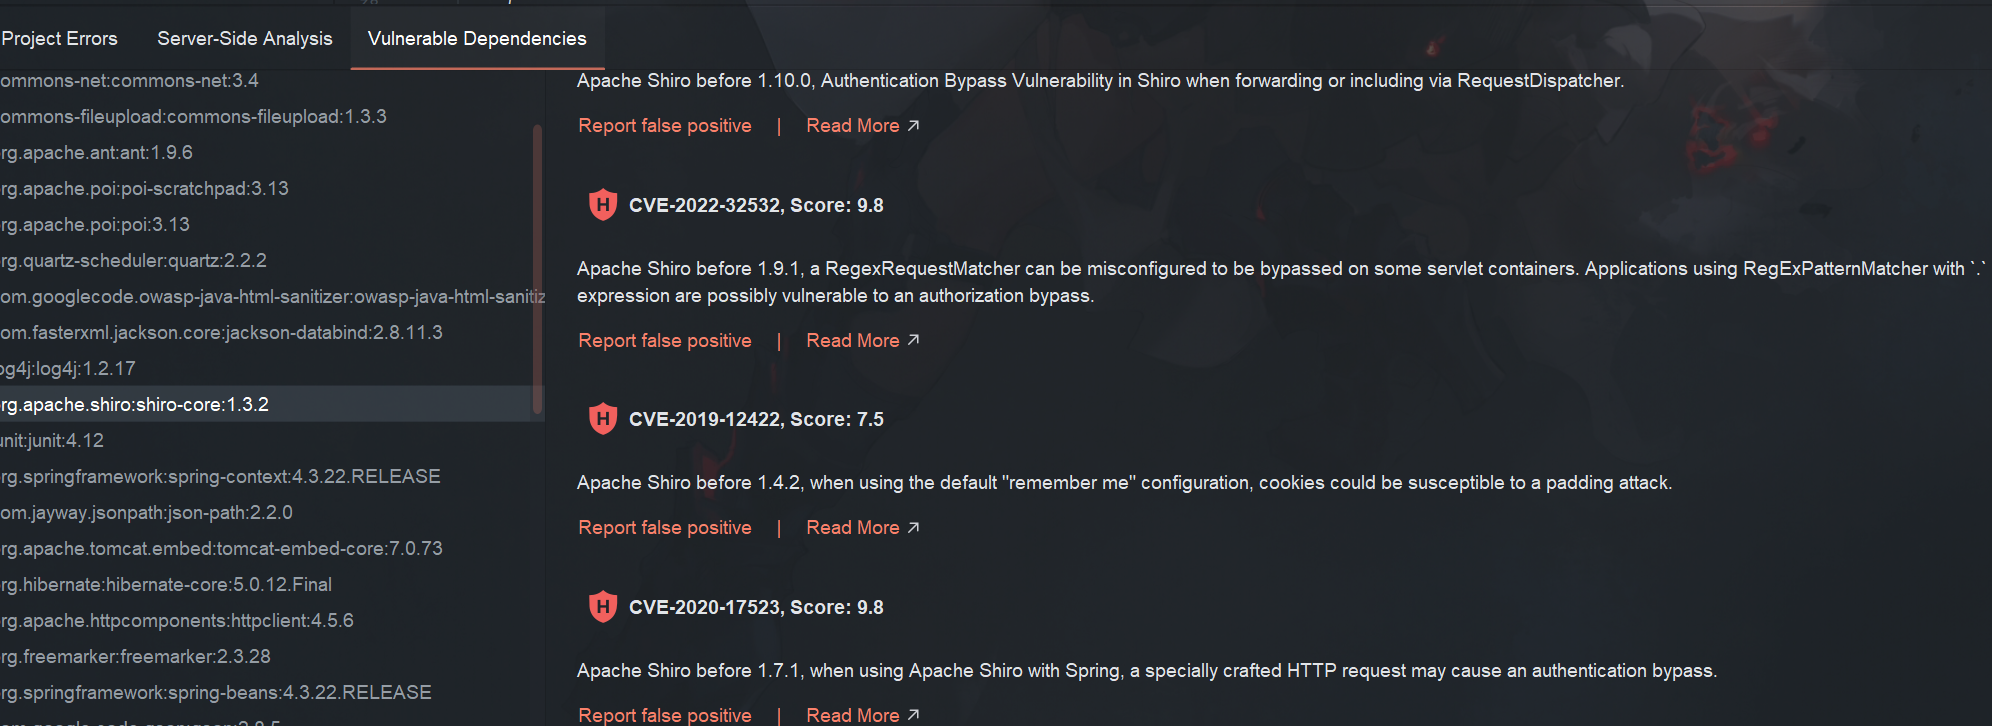Select the log4j:1.2.17 dependency
The width and height of the screenshot is (1992, 726).
click(68, 369)
